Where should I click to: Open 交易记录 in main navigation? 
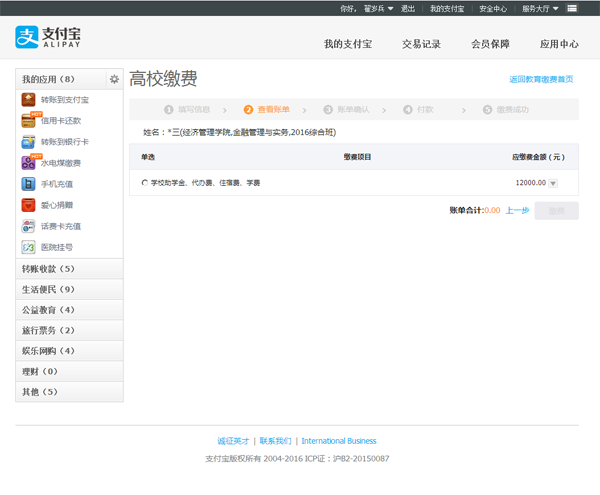421,44
